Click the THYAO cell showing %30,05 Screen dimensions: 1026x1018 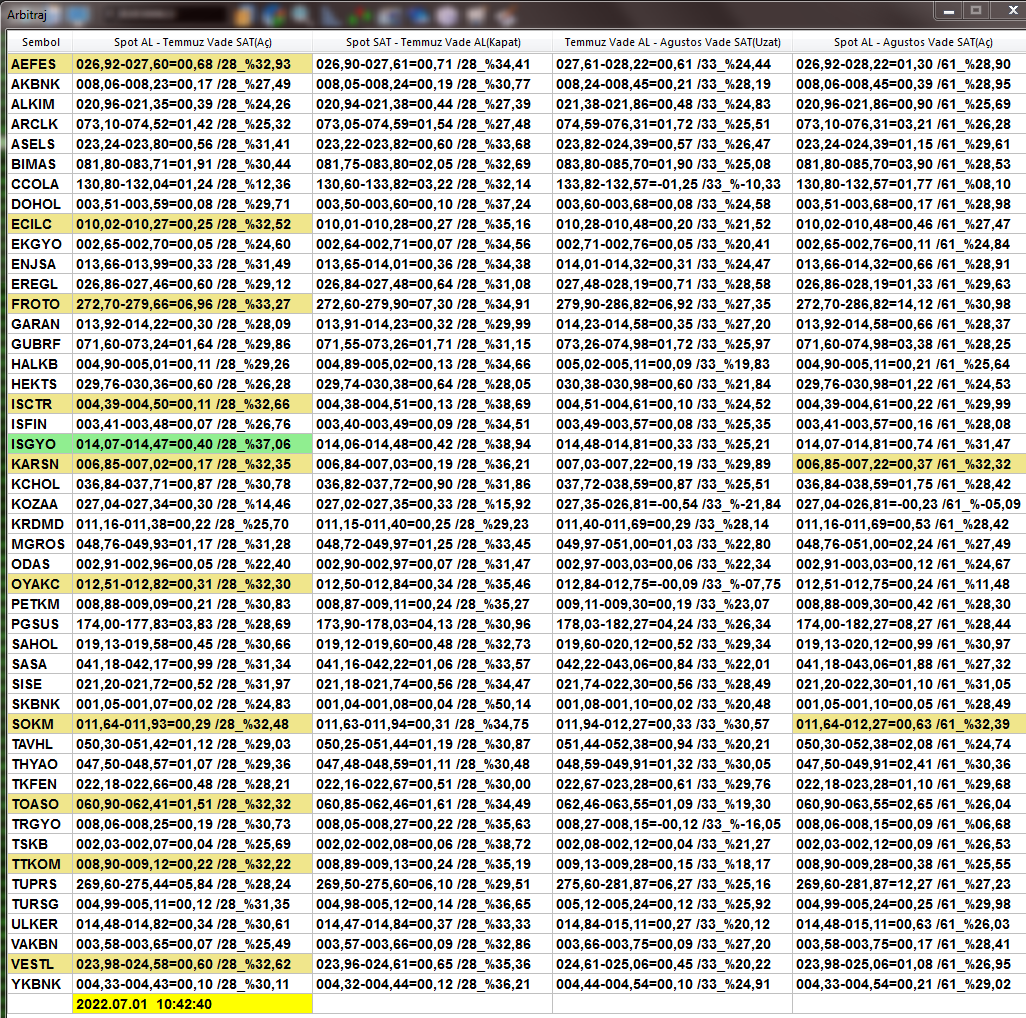tap(673, 764)
